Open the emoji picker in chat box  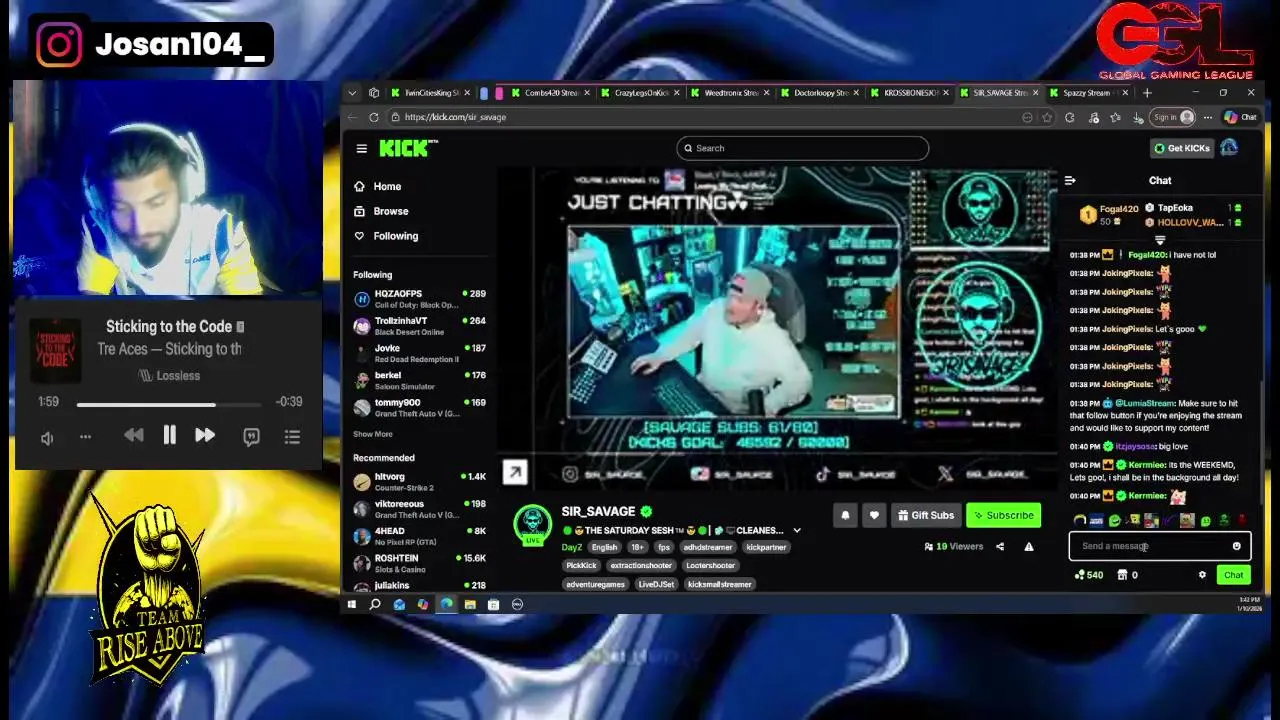(1237, 546)
